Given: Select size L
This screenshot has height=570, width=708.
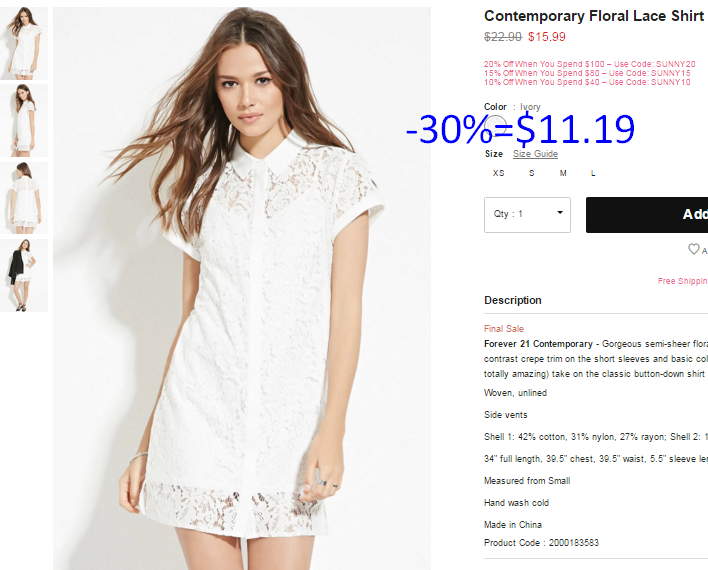Looking at the screenshot, I should pyautogui.click(x=593, y=173).
